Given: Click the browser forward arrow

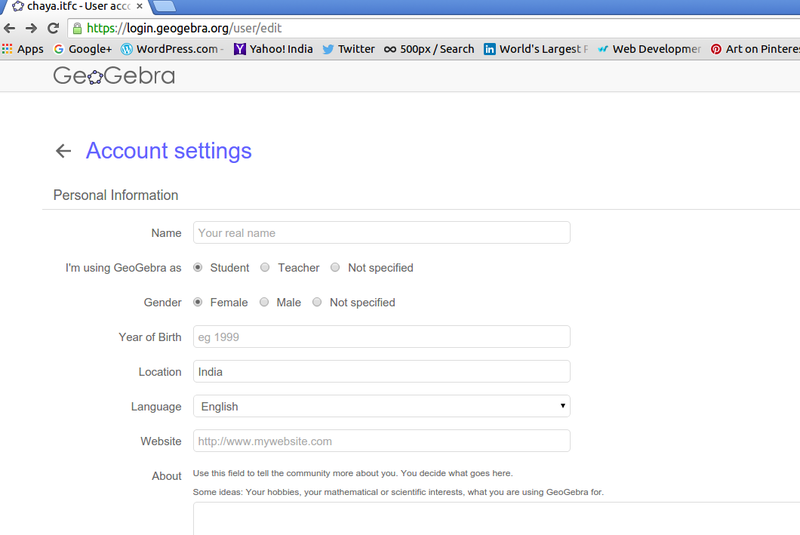Looking at the screenshot, I should click(31, 28).
